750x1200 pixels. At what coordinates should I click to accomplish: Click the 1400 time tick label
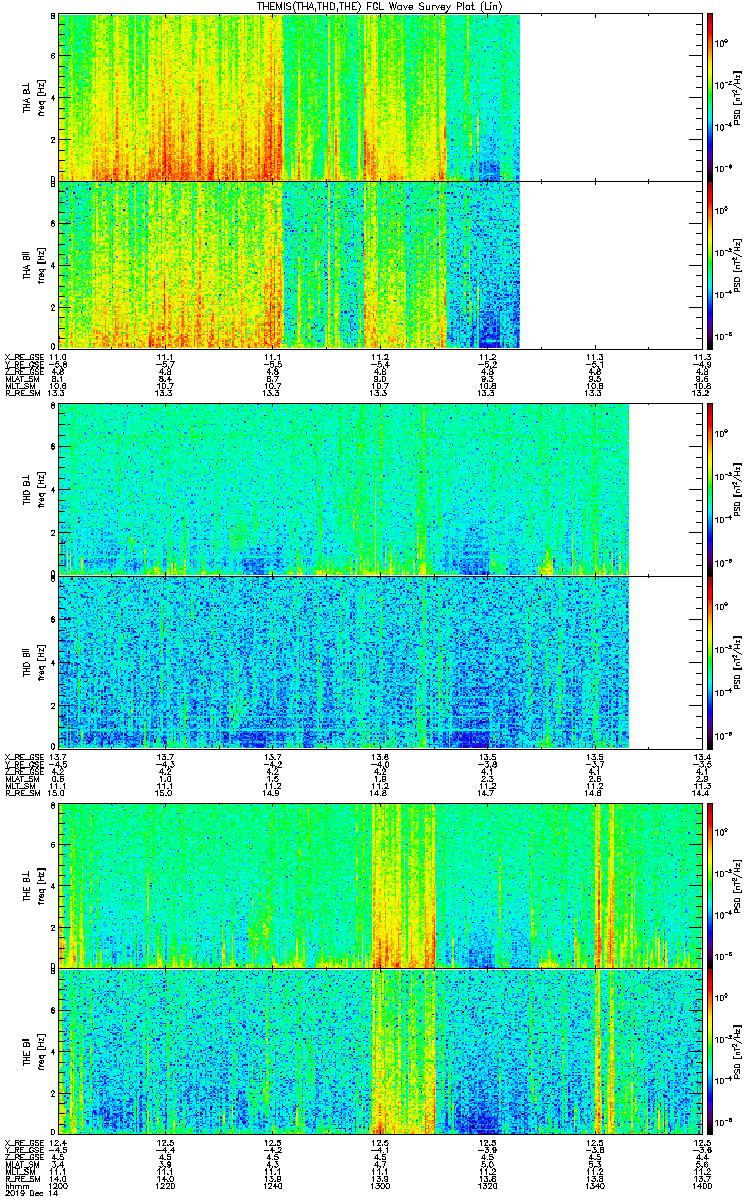pyautogui.click(x=700, y=1185)
